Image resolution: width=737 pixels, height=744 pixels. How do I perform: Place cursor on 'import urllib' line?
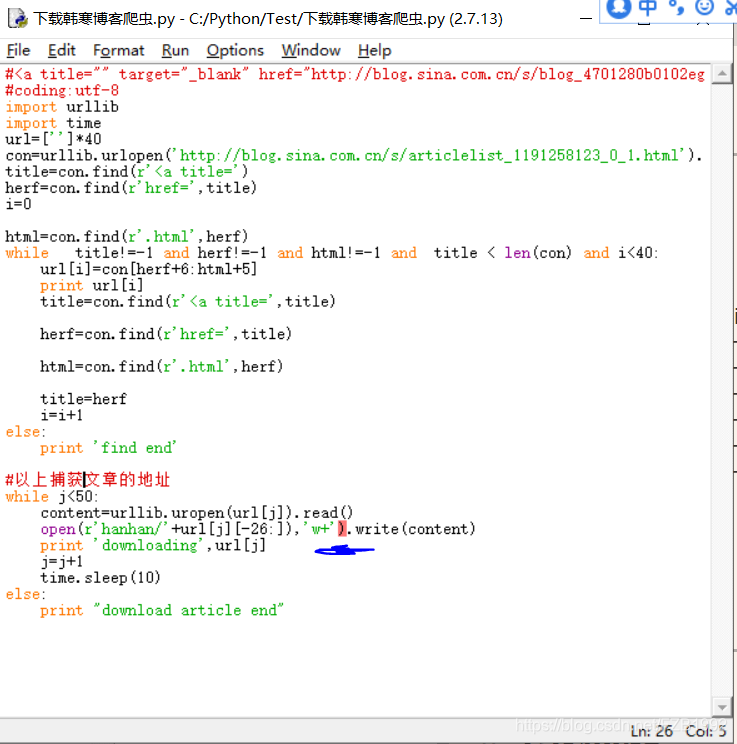[62, 107]
